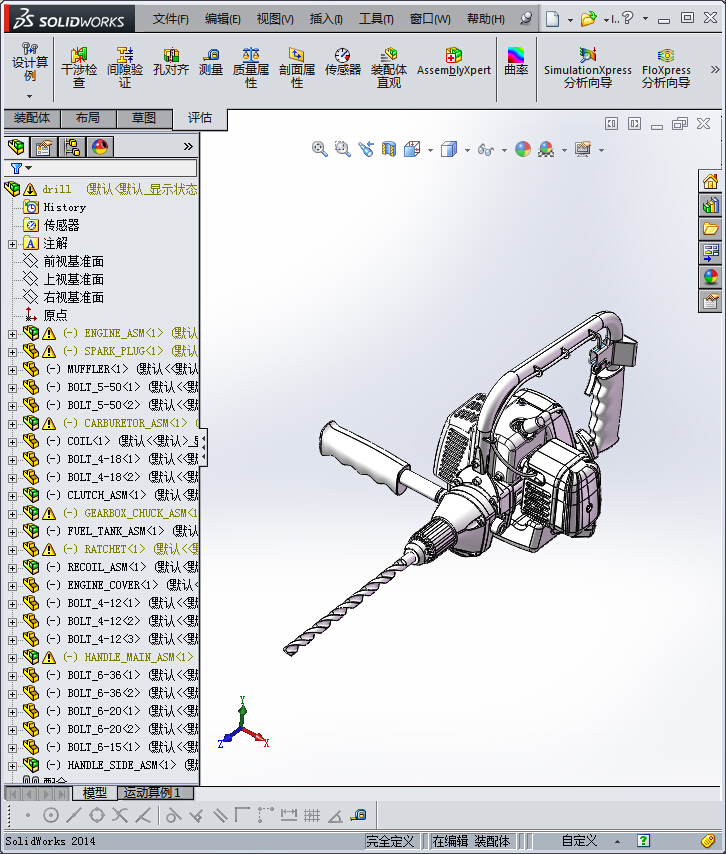726x854 pixels.
Task: Switch to DisplayManager panel tab
Action: [x=100, y=147]
